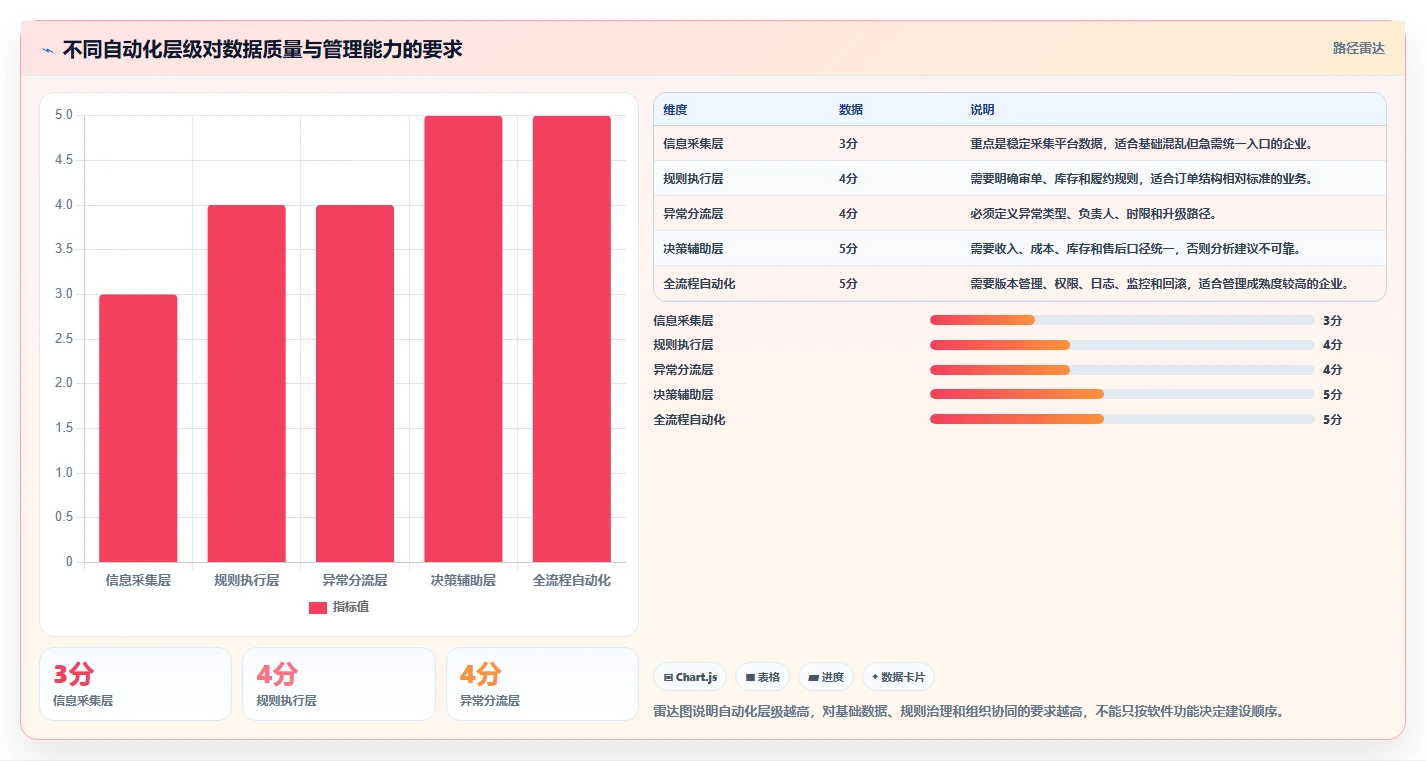Click the 5分 value in the 决策辅助层 table row
This screenshot has width=1426, height=761.
tap(848, 249)
